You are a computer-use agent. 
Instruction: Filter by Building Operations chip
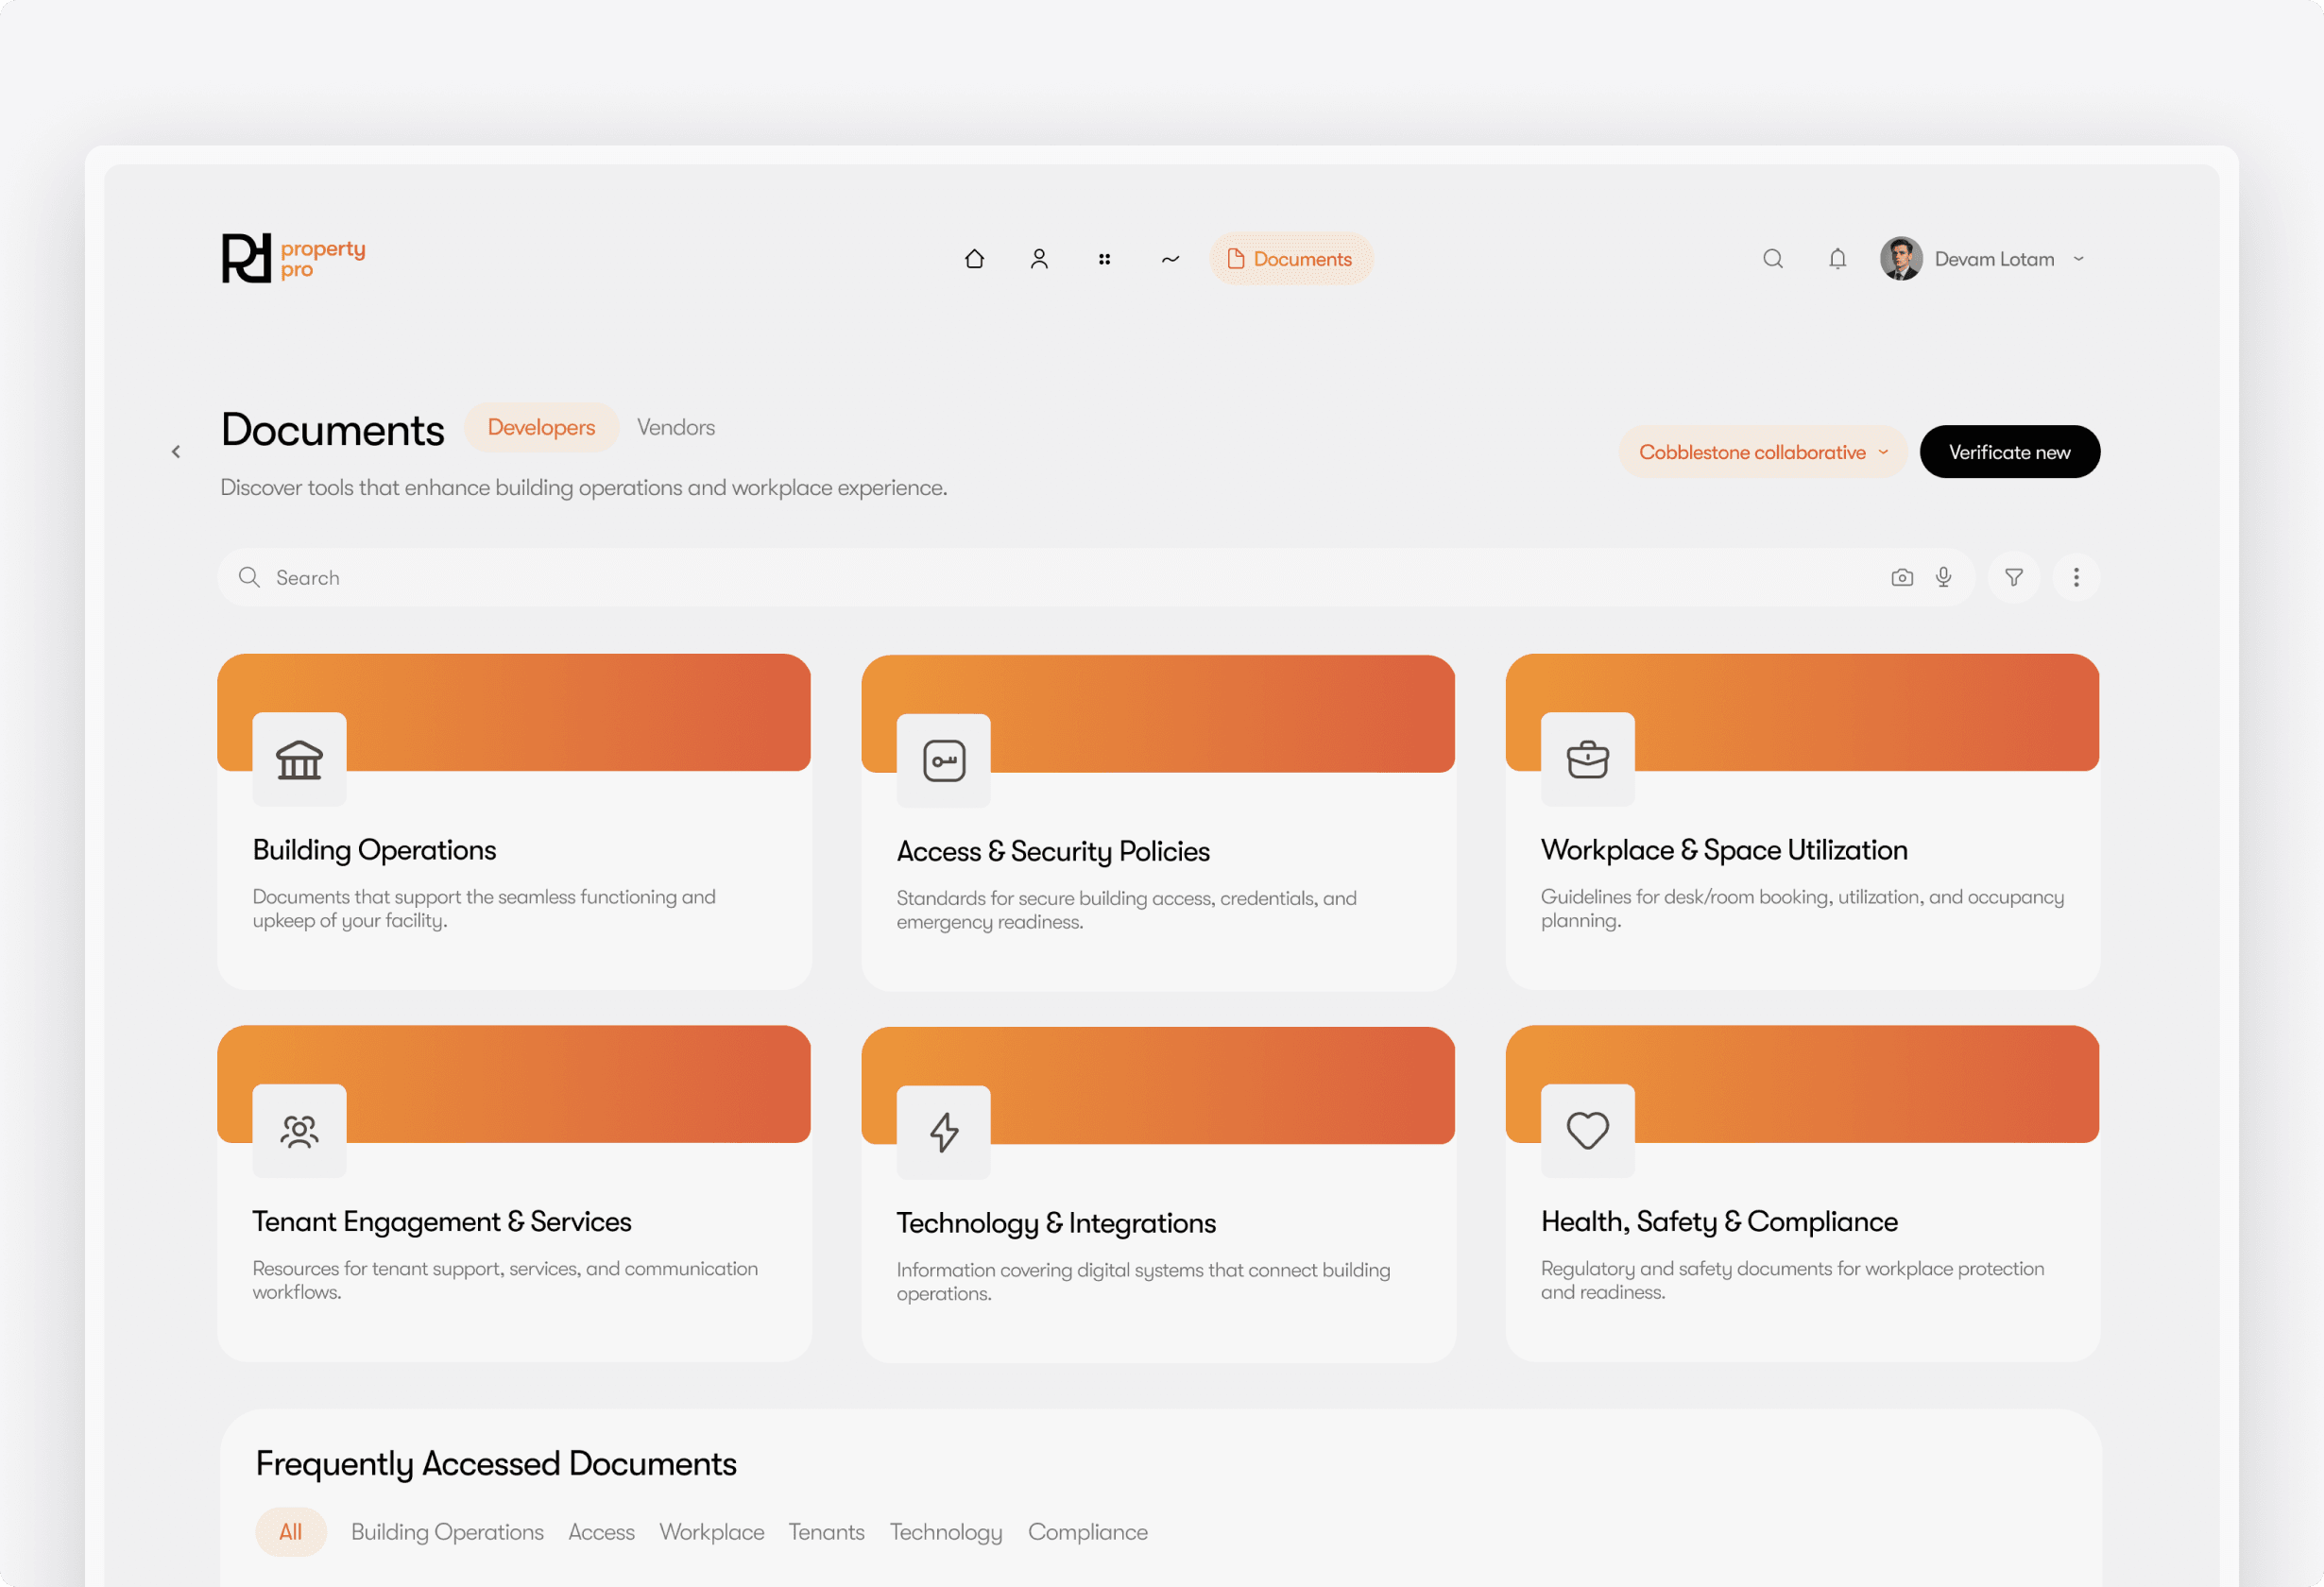(447, 1532)
